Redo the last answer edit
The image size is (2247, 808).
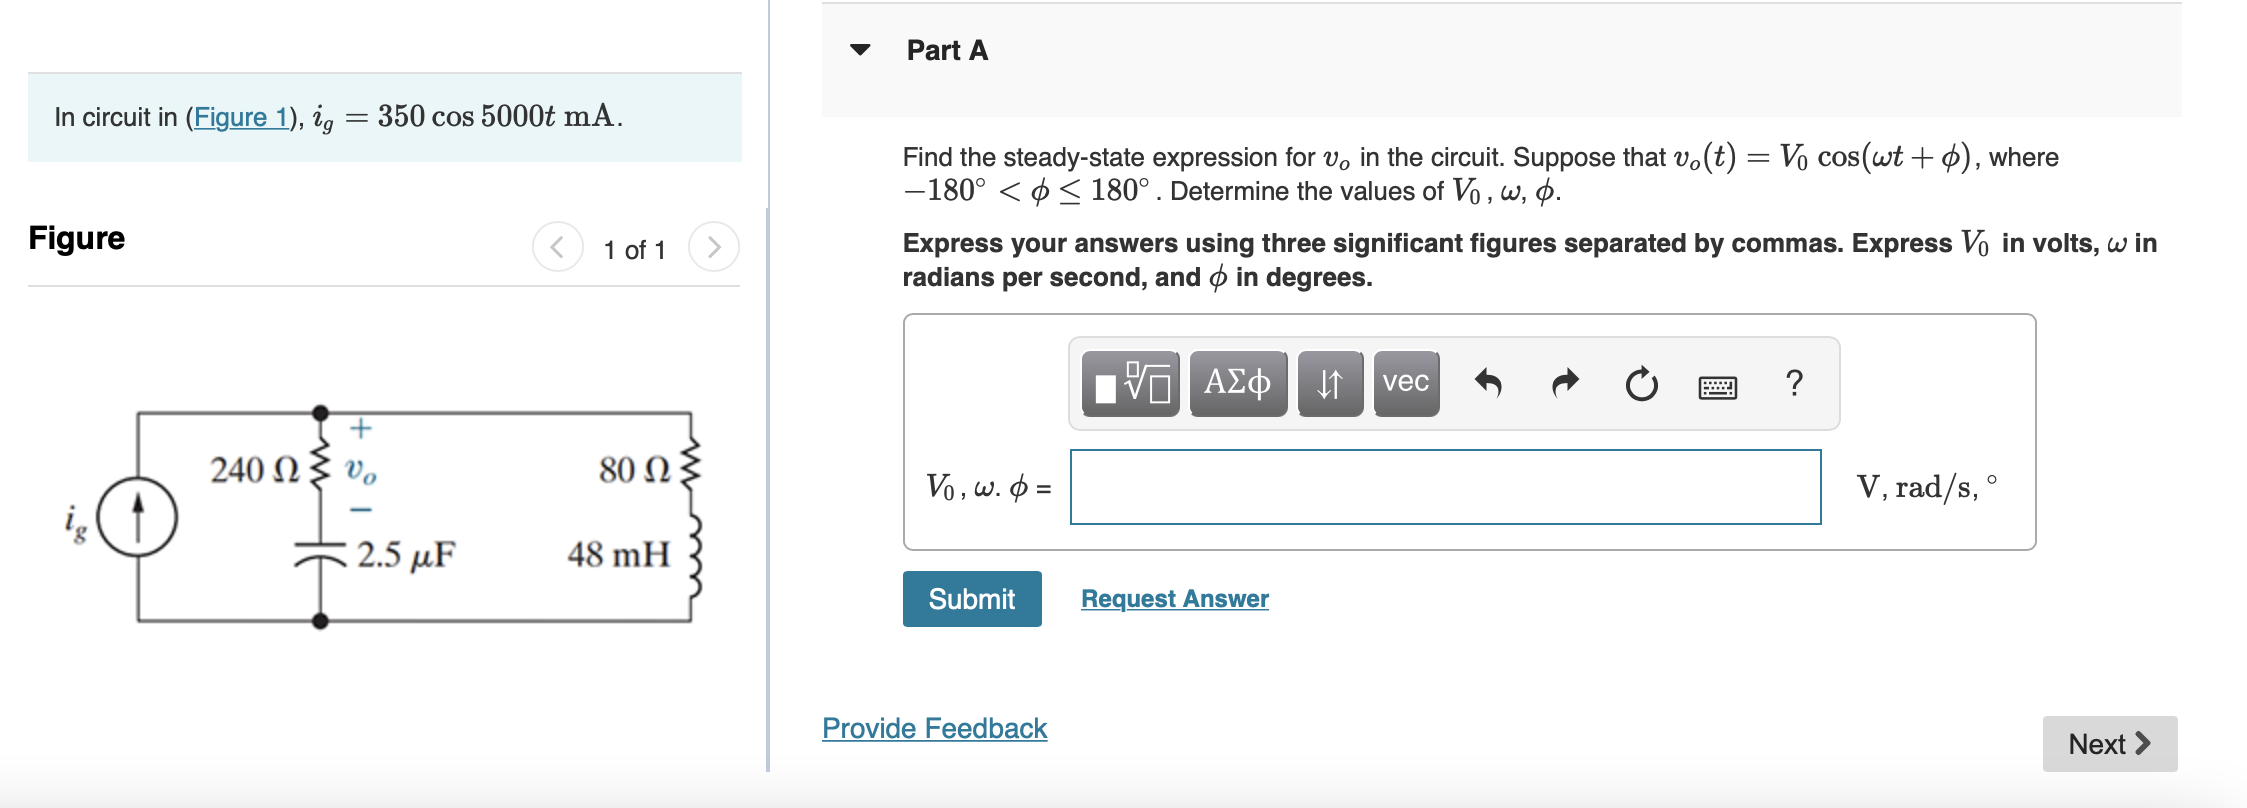1563,383
